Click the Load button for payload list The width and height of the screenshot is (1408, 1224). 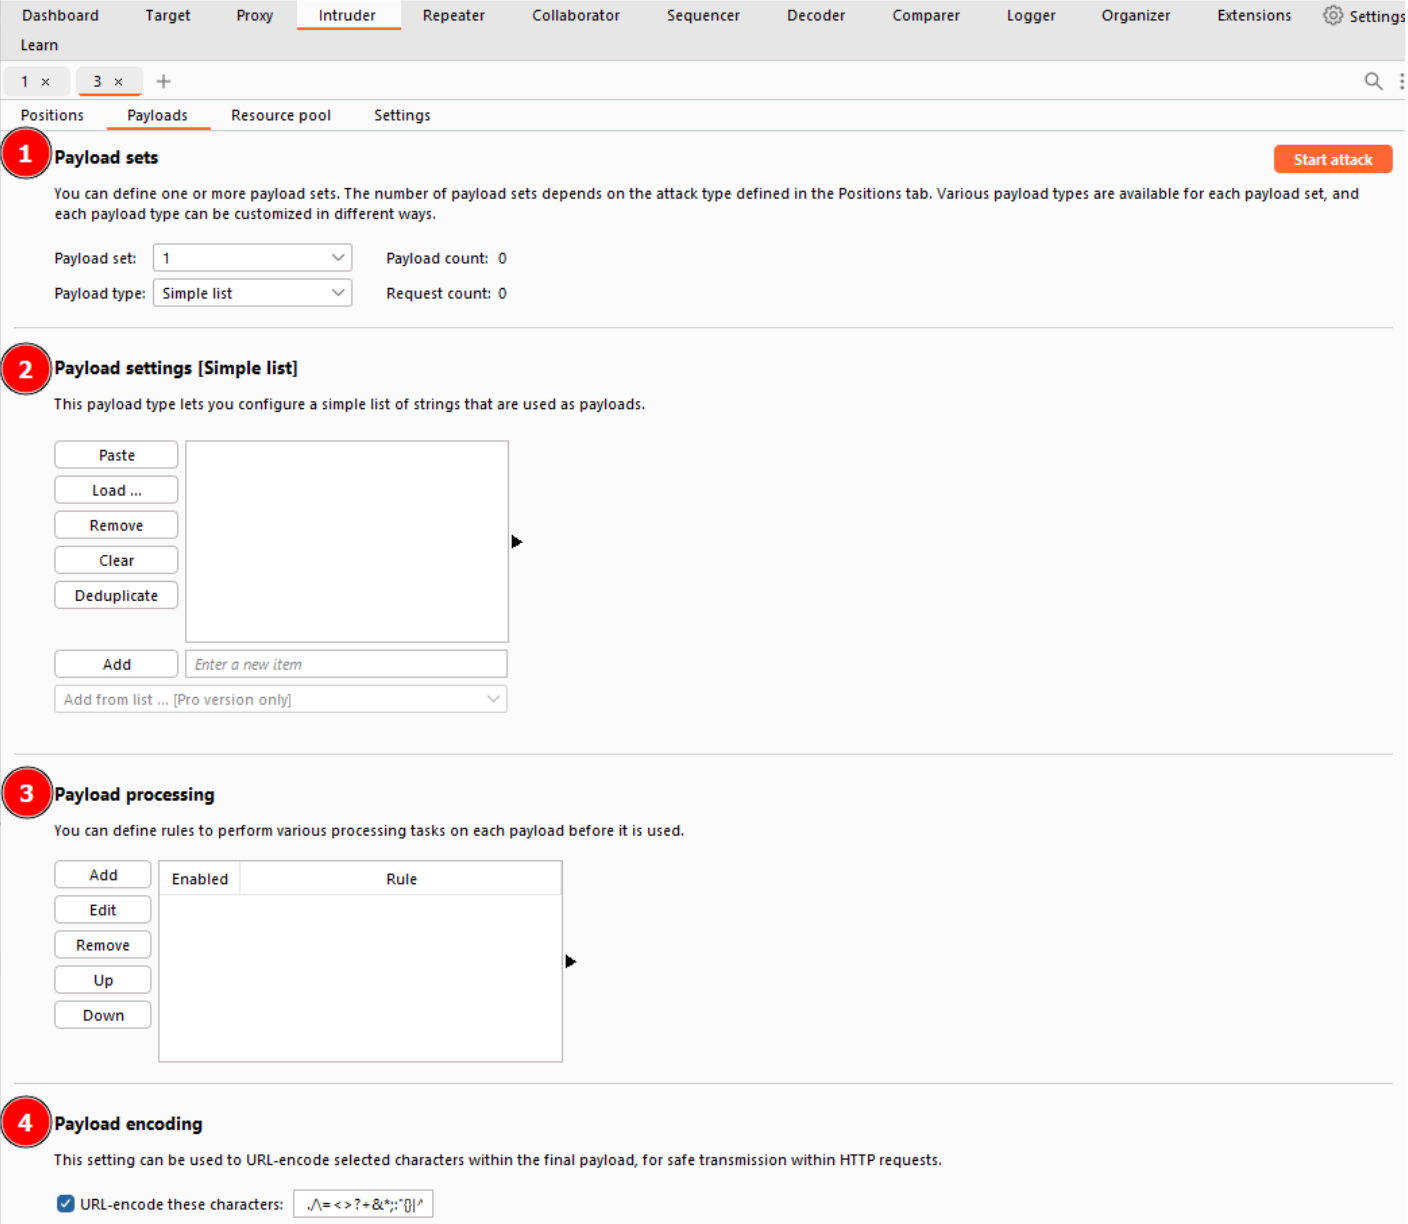pyautogui.click(x=116, y=490)
